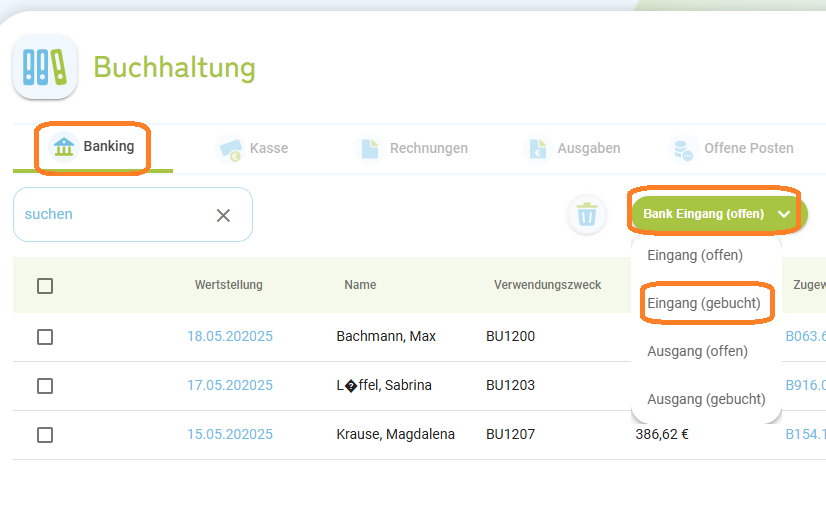Switch to the Banking tab

point(93,147)
